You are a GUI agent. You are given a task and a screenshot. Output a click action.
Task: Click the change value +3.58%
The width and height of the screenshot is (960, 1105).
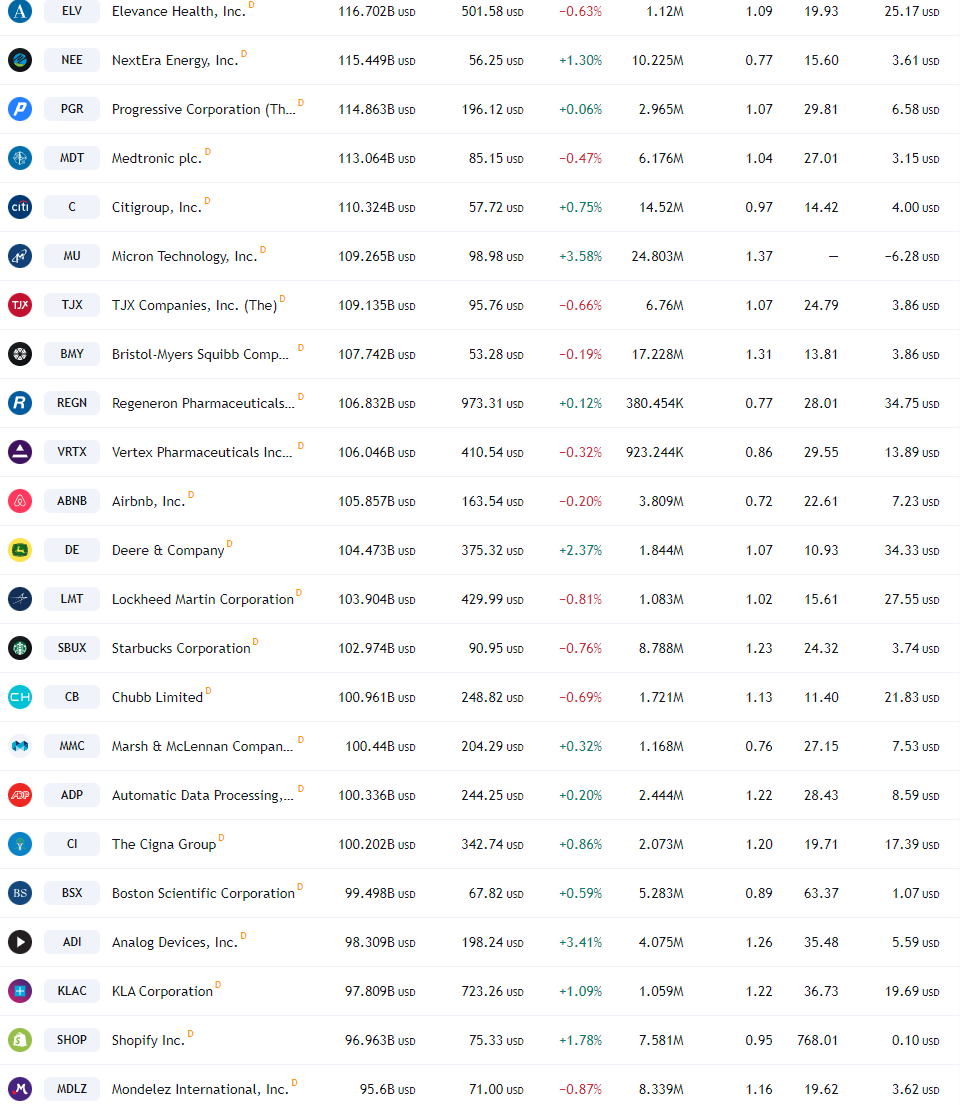pos(580,257)
